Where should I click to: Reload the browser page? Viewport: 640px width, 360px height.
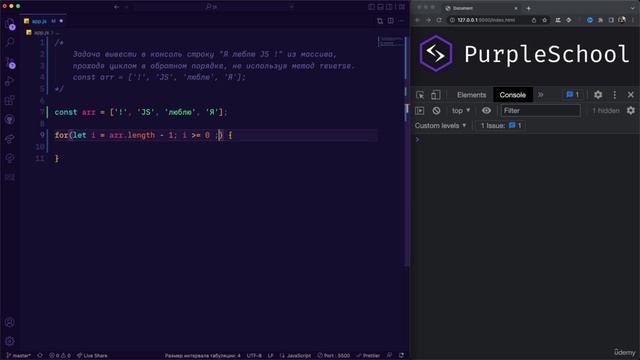point(439,20)
